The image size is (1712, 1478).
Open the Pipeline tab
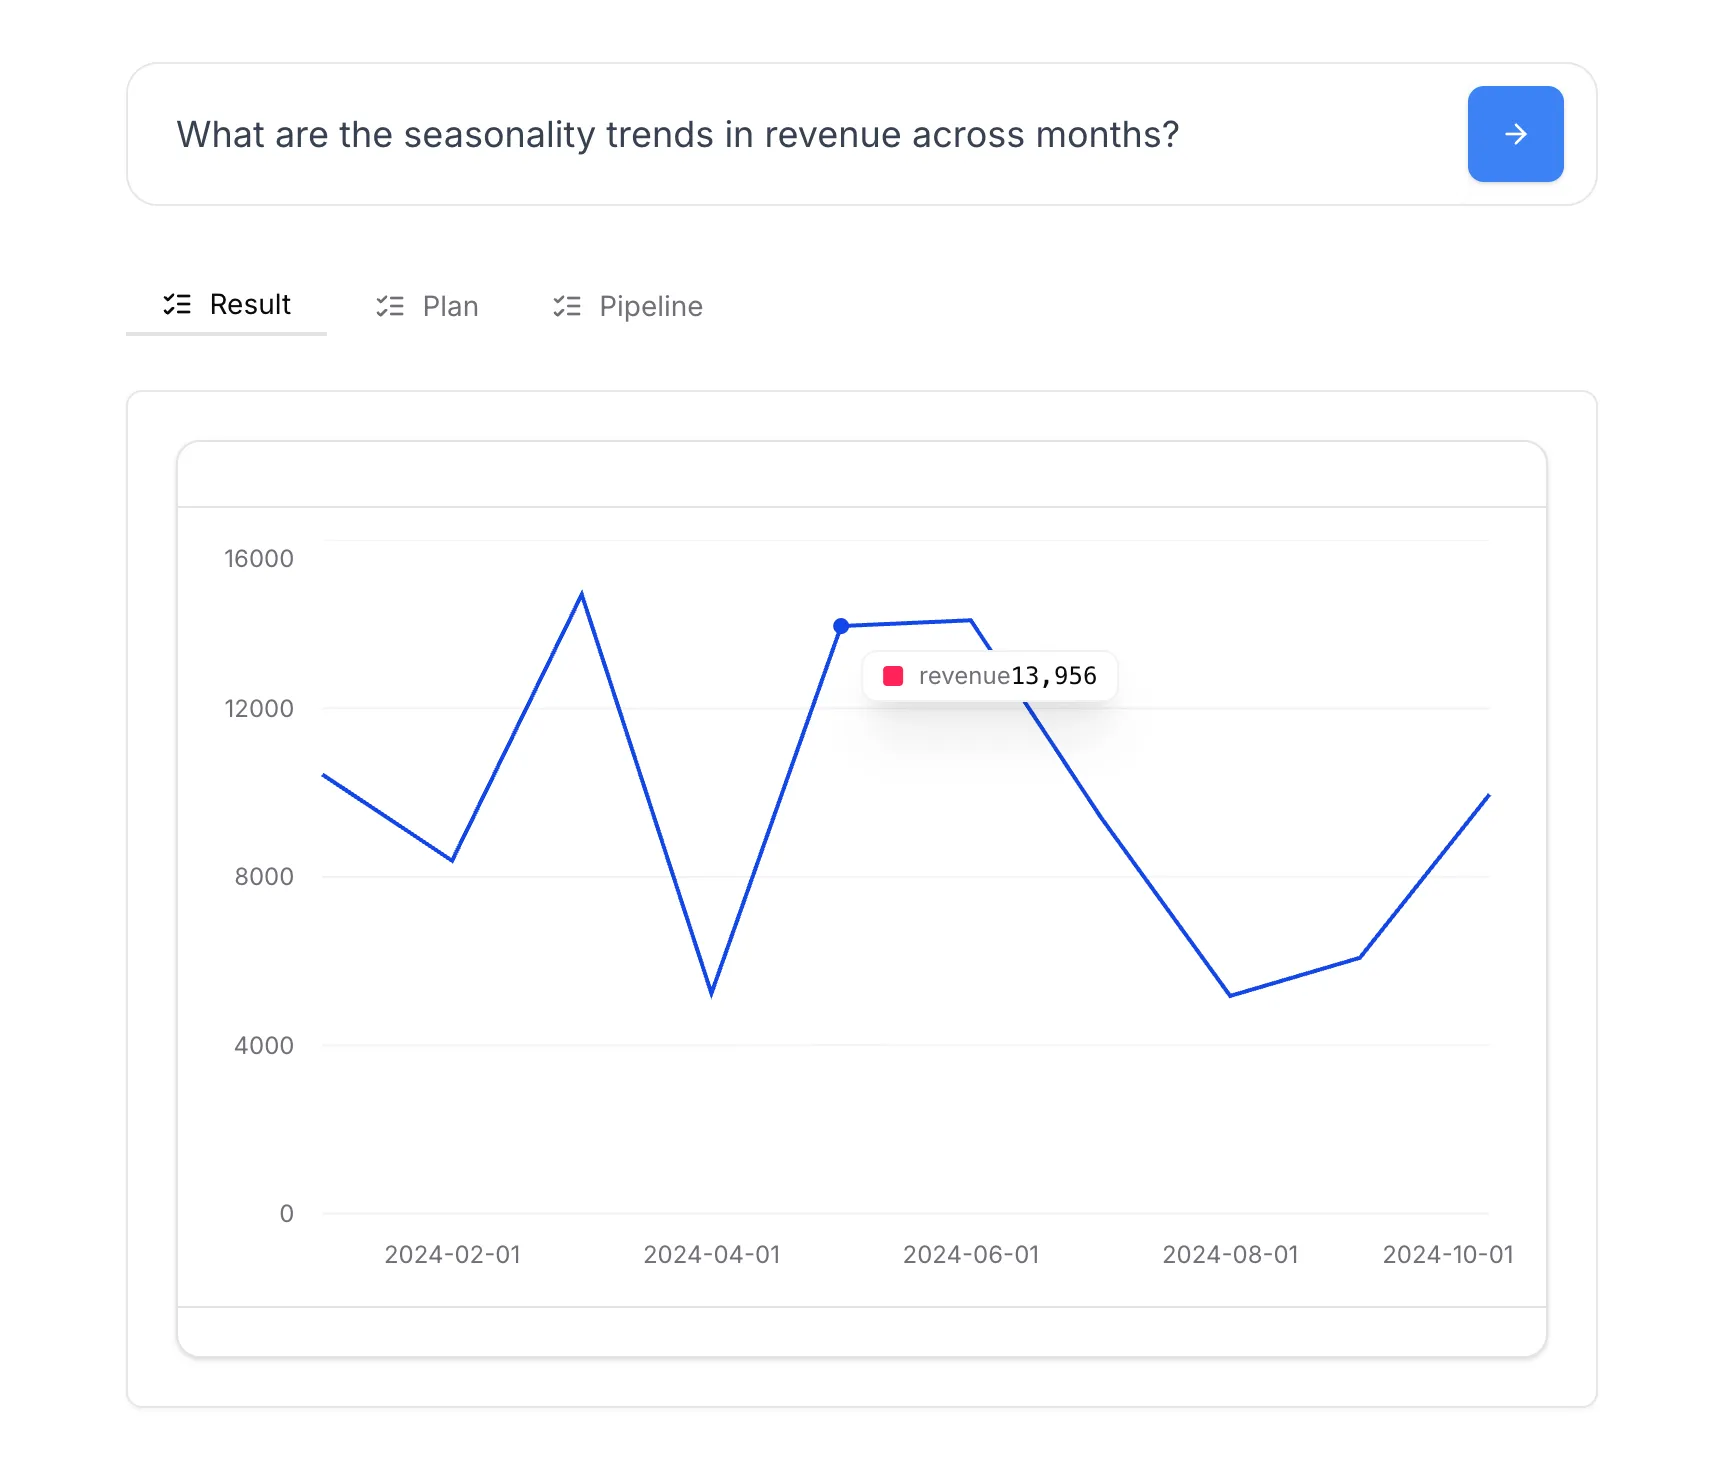(650, 306)
